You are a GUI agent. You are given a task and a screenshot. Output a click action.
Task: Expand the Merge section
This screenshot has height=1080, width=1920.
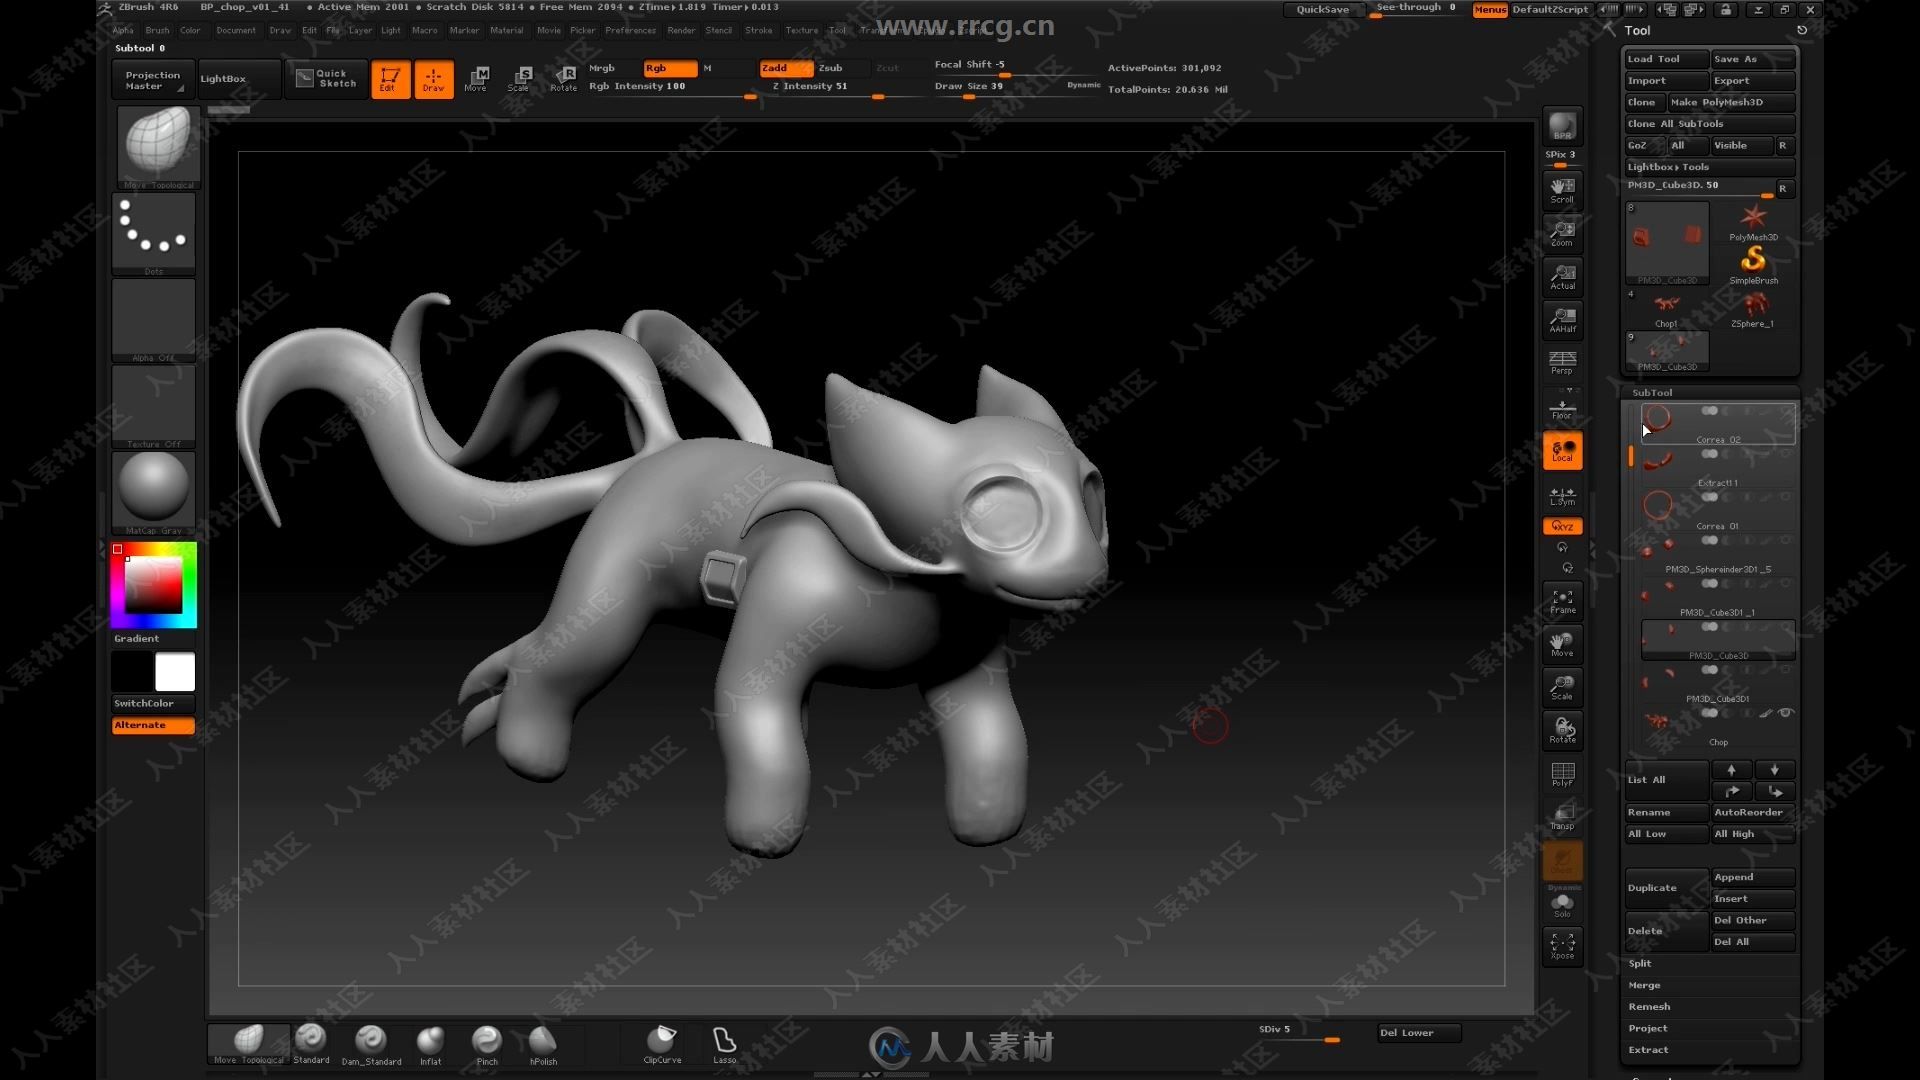click(x=1644, y=985)
